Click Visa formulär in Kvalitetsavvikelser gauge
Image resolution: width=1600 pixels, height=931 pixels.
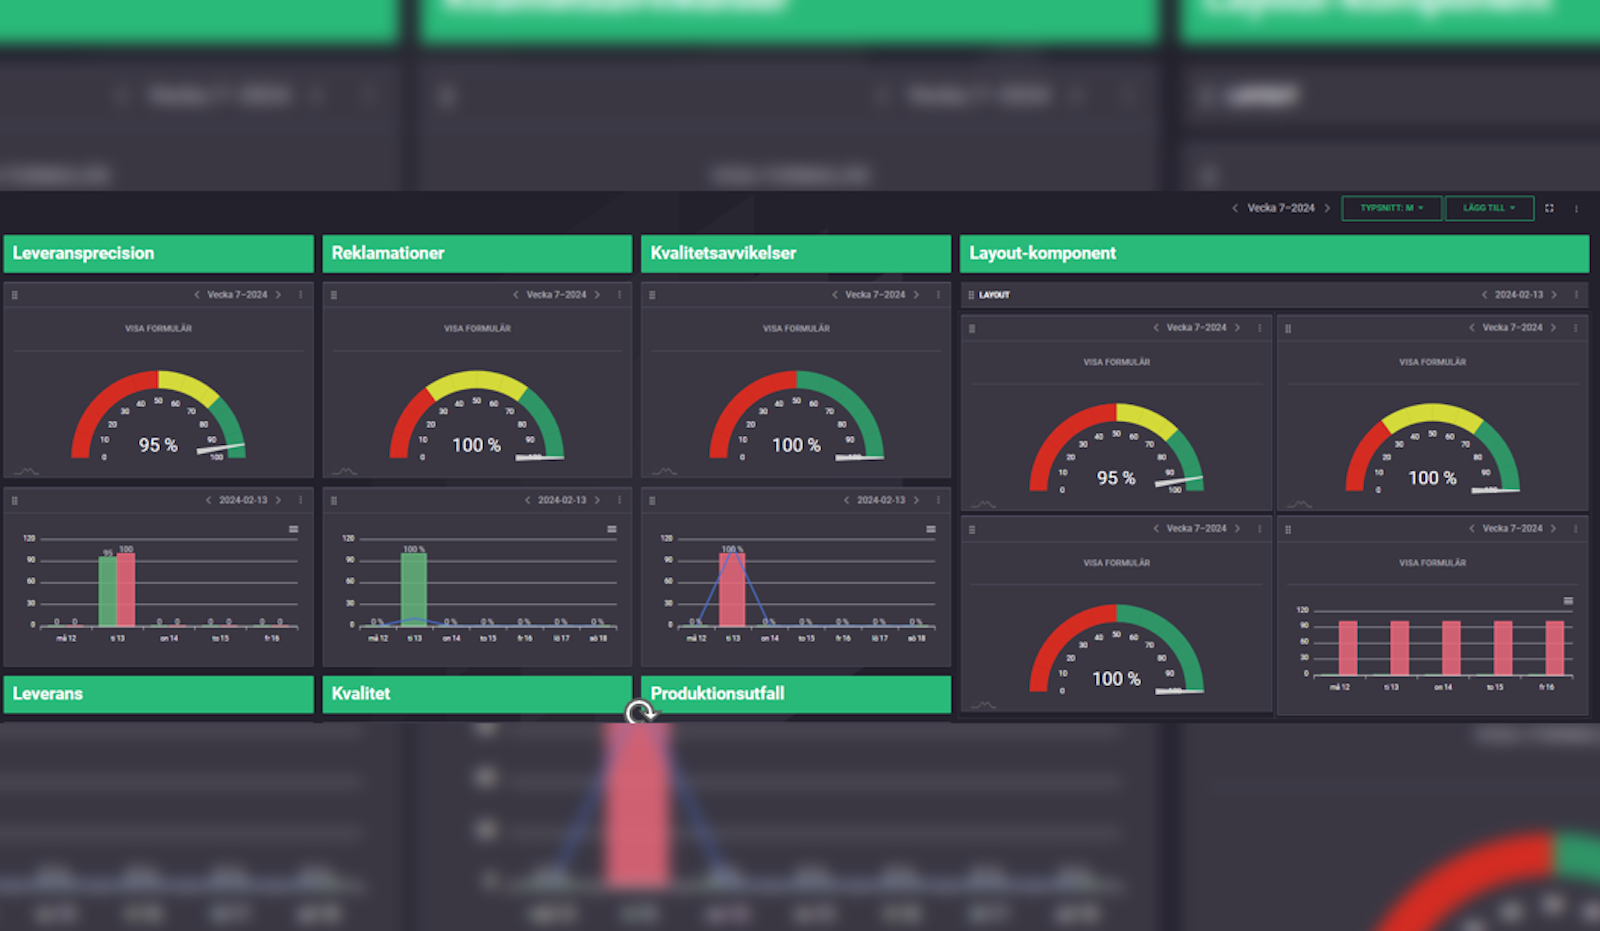click(x=796, y=328)
